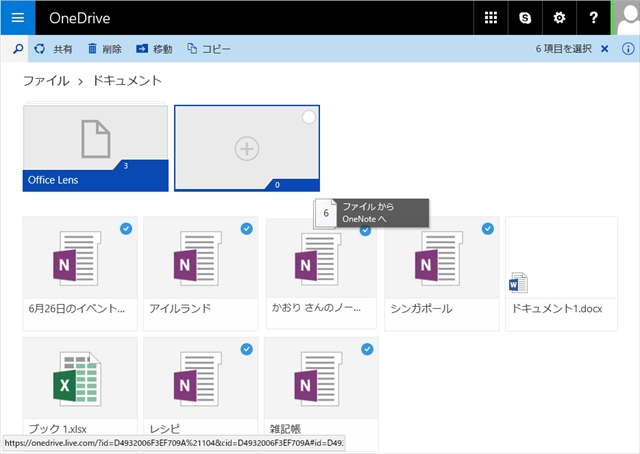Click the 6月26日のイベント file name
Image resolution: width=640 pixels, height=454 pixels.
coord(77,309)
